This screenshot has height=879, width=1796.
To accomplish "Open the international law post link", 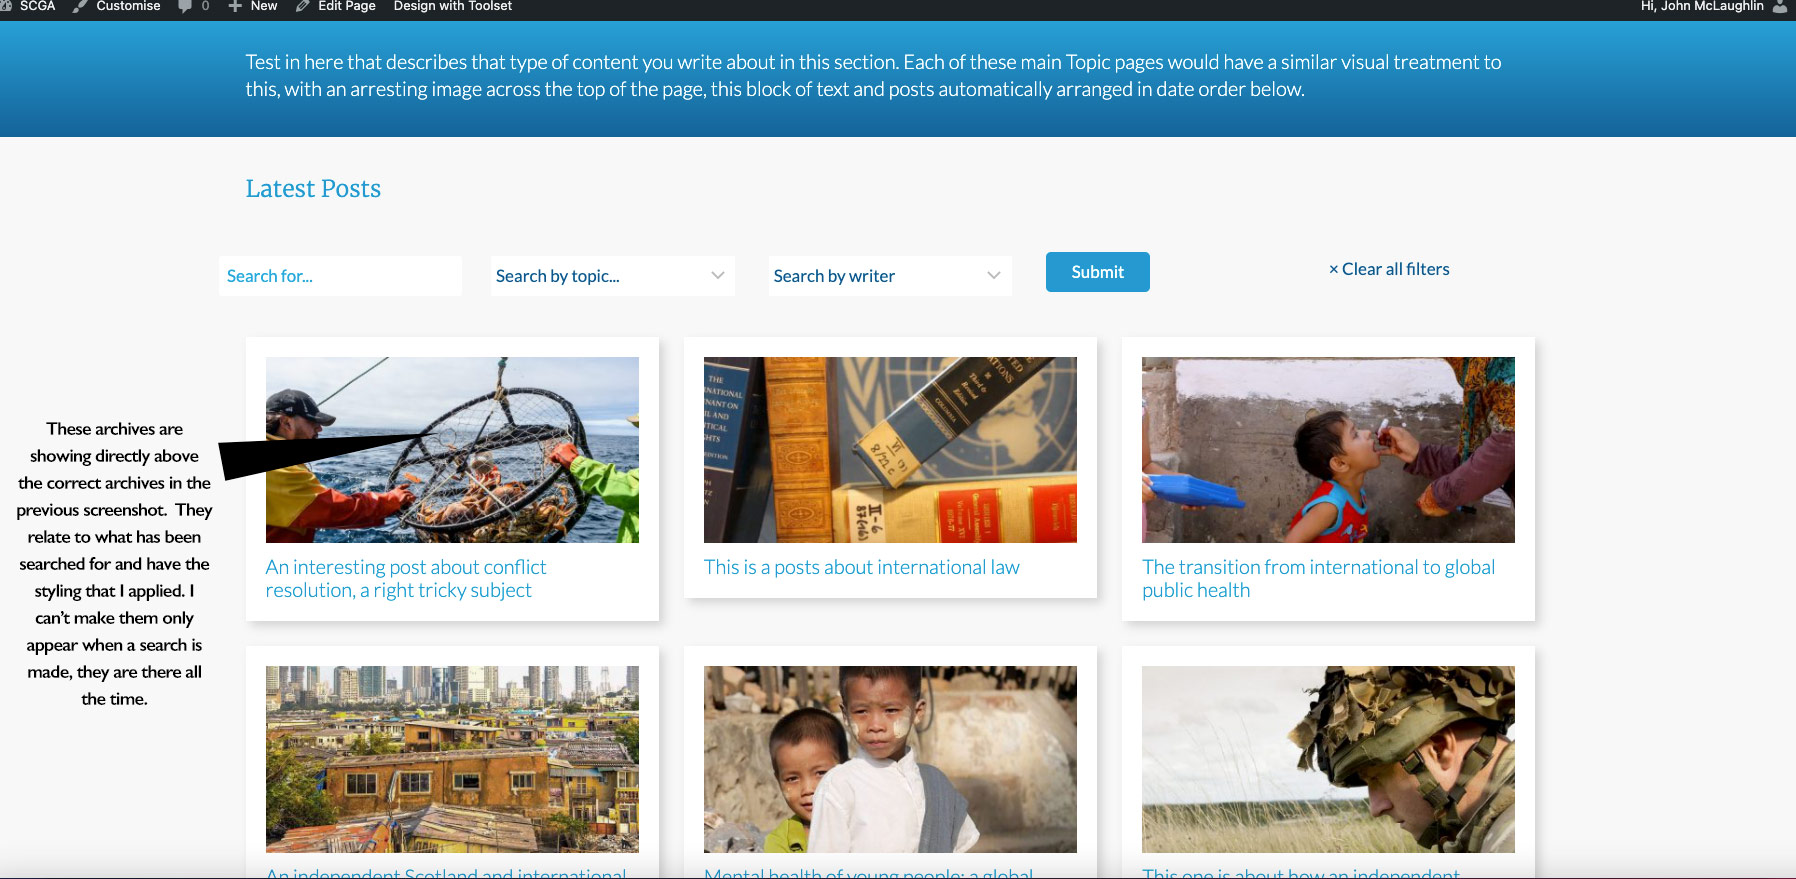I will coord(862,567).
